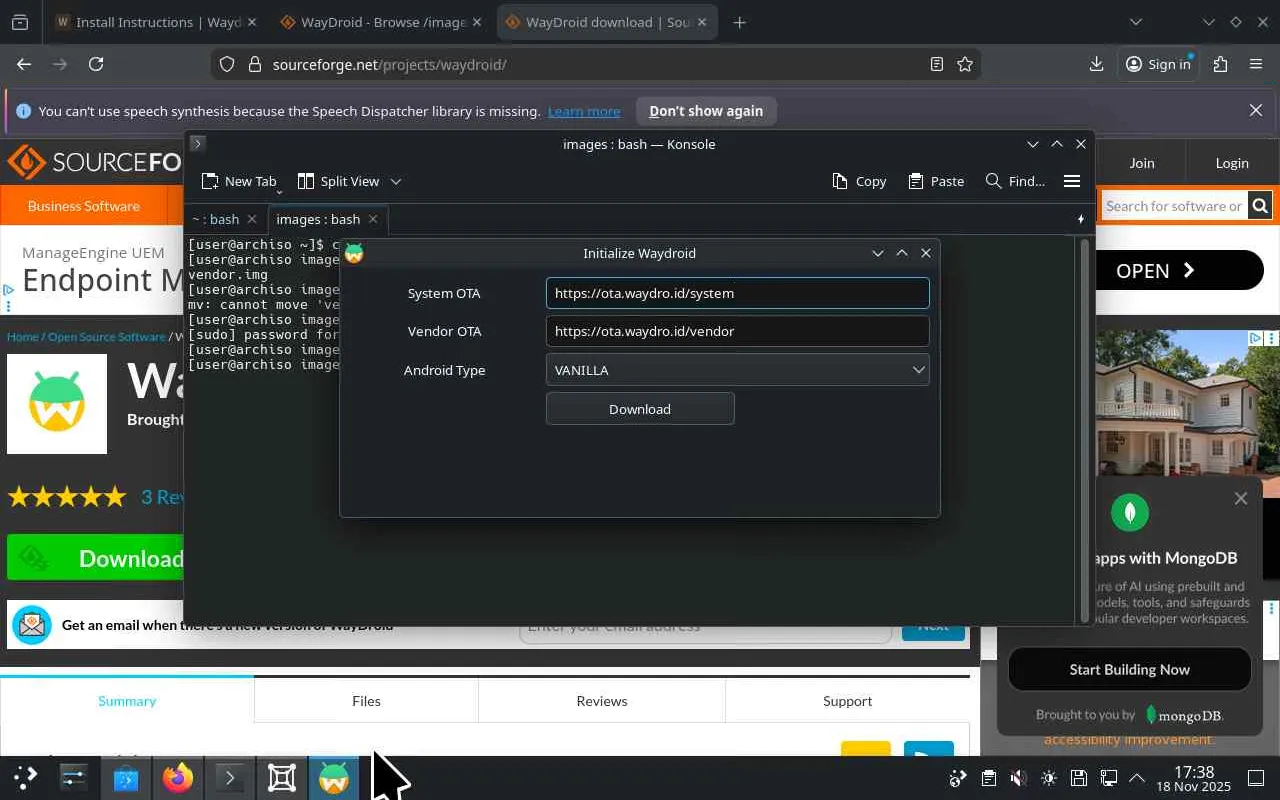Open the clipboard tray icon

tap(988, 778)
